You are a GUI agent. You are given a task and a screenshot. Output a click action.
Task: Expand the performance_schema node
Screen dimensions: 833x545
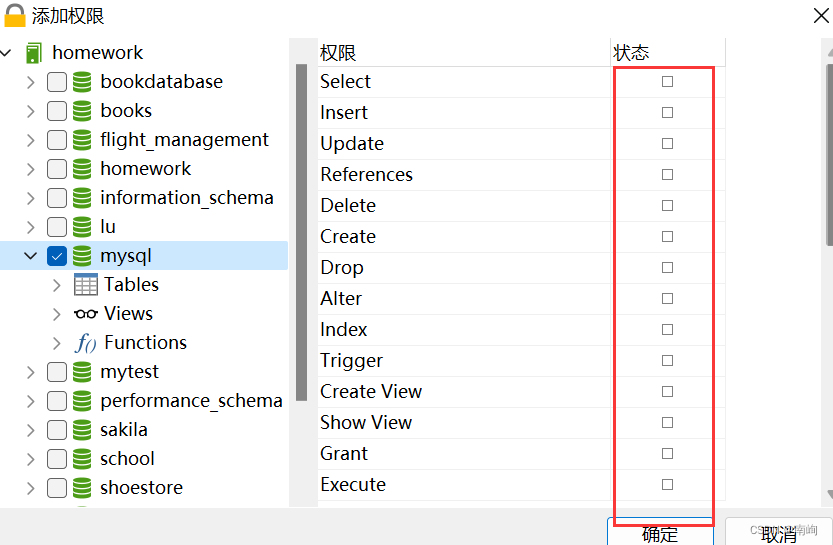click(31, 401)
